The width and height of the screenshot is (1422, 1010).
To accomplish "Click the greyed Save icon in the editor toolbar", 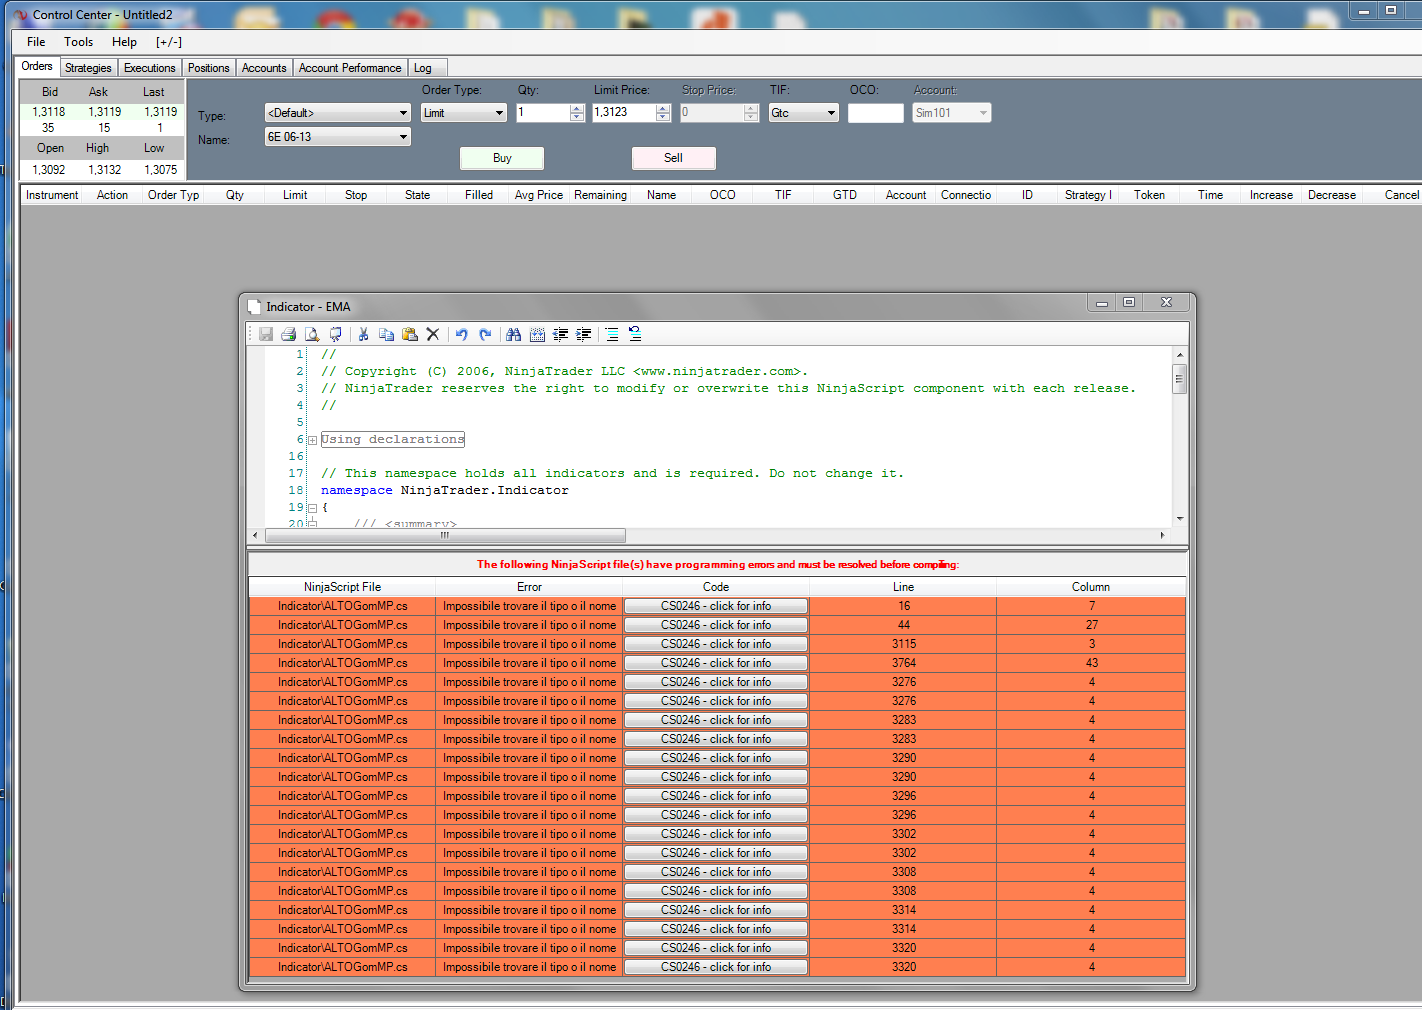I will click(266, 334).
